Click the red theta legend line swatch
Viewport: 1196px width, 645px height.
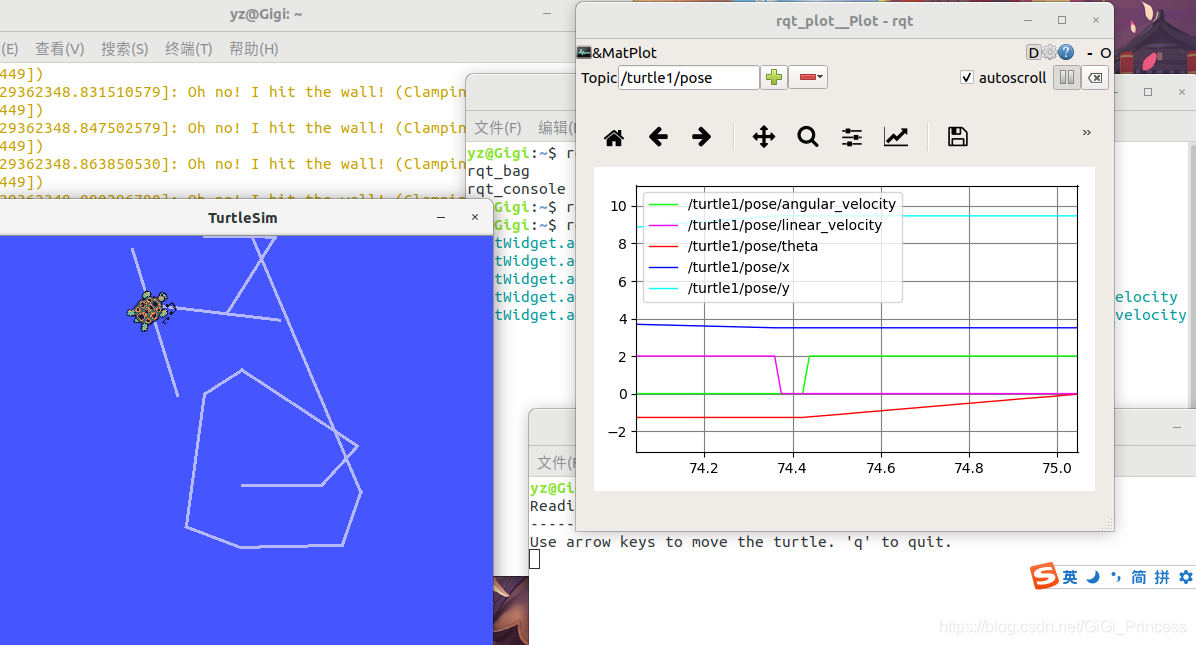663,246
